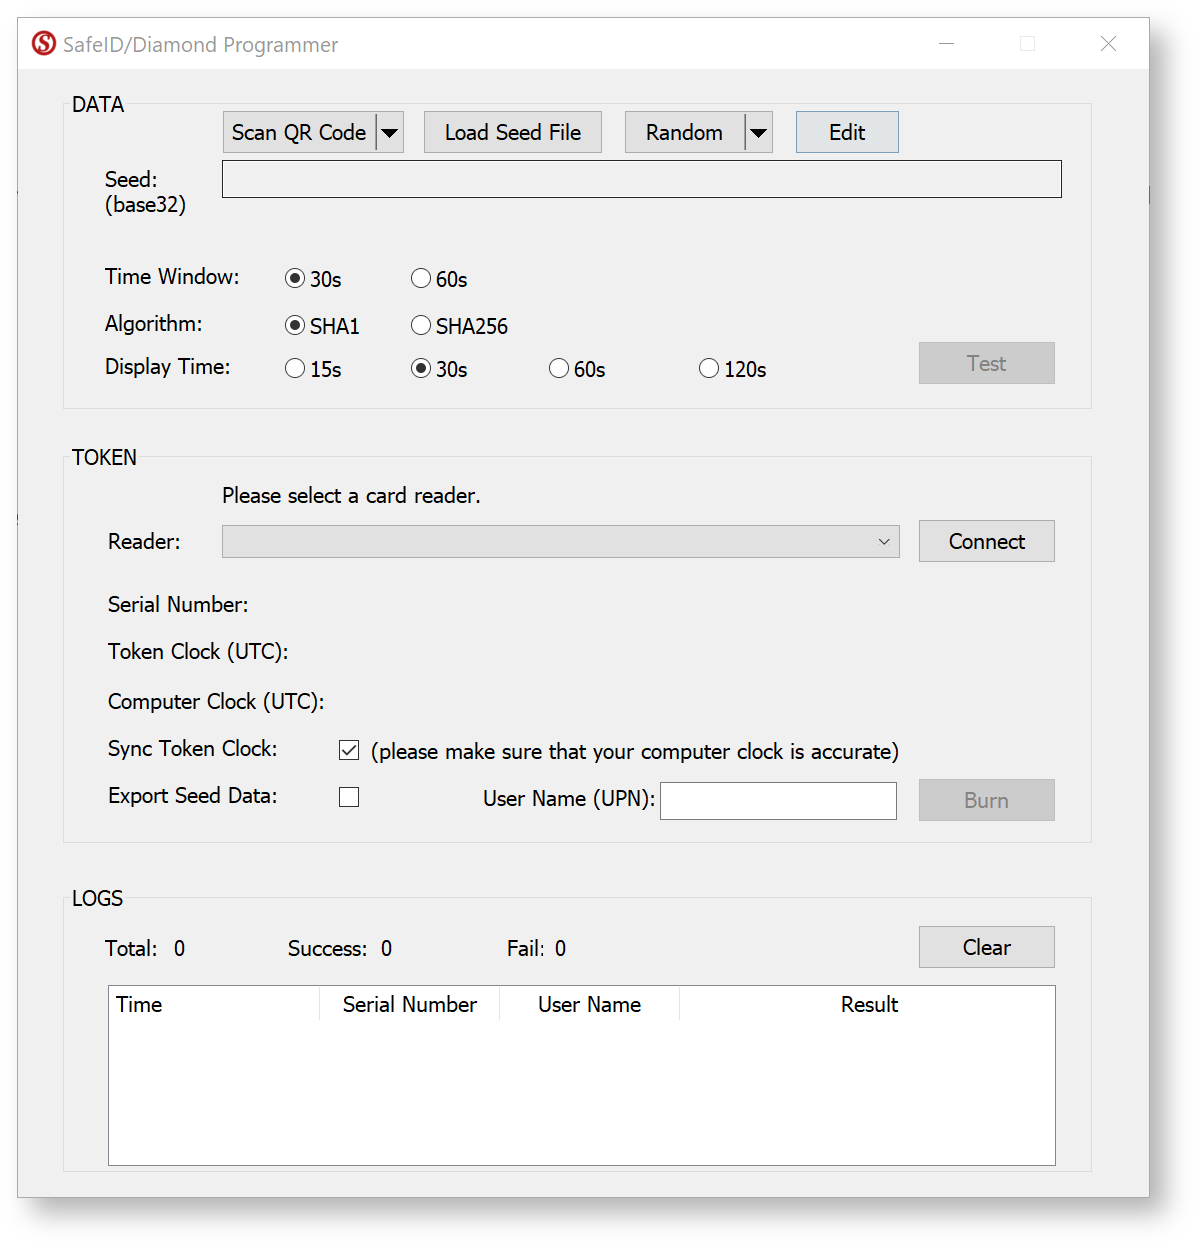Image resolution: width=1198 pixels, height=1246 pixels.
Task: Enable the Export Seed Data checkbox
Action: [349, 797]
